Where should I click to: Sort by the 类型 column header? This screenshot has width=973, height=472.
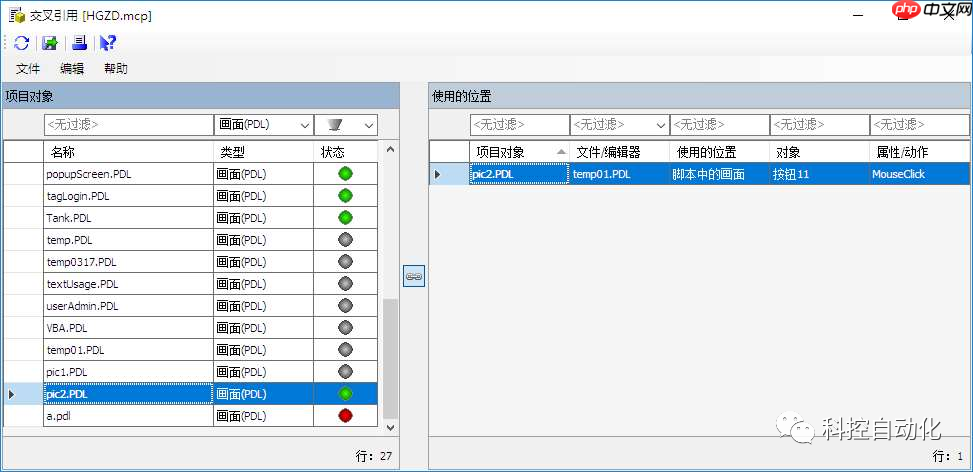point(264,152)
